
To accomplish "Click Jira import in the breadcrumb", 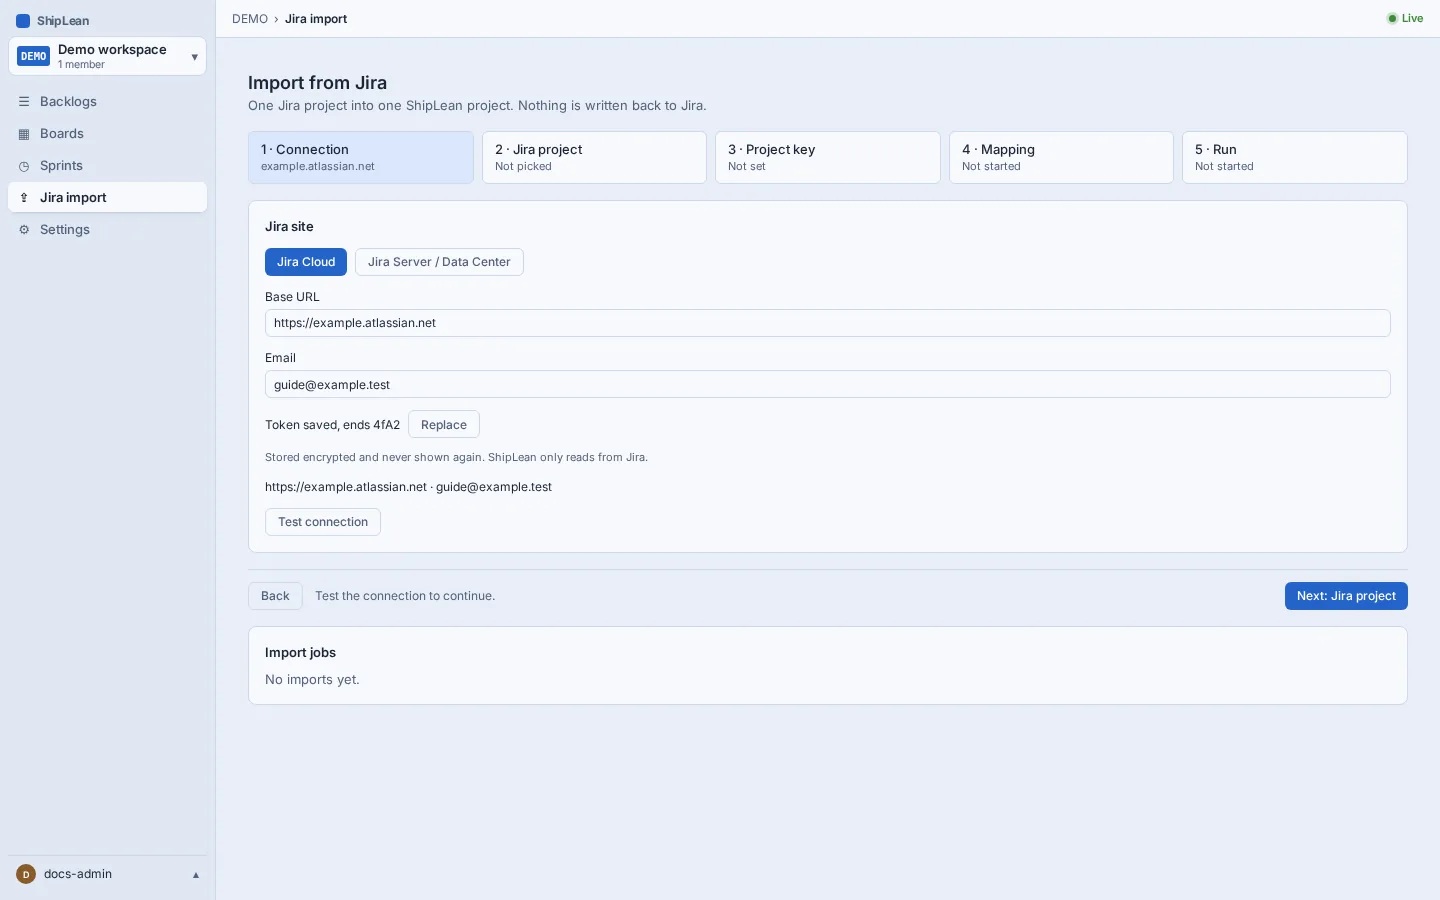I will click(x=316, y=19).
